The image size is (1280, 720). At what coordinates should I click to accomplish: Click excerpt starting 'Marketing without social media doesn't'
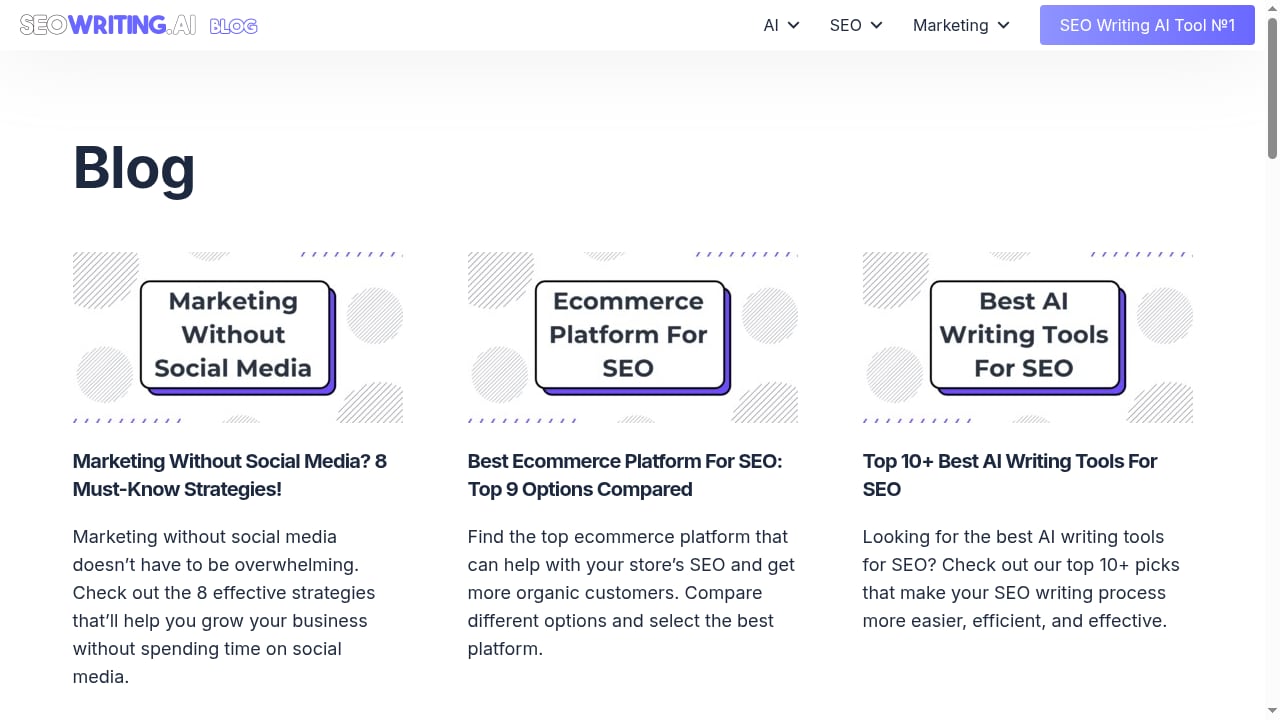(x=224, y=607)
